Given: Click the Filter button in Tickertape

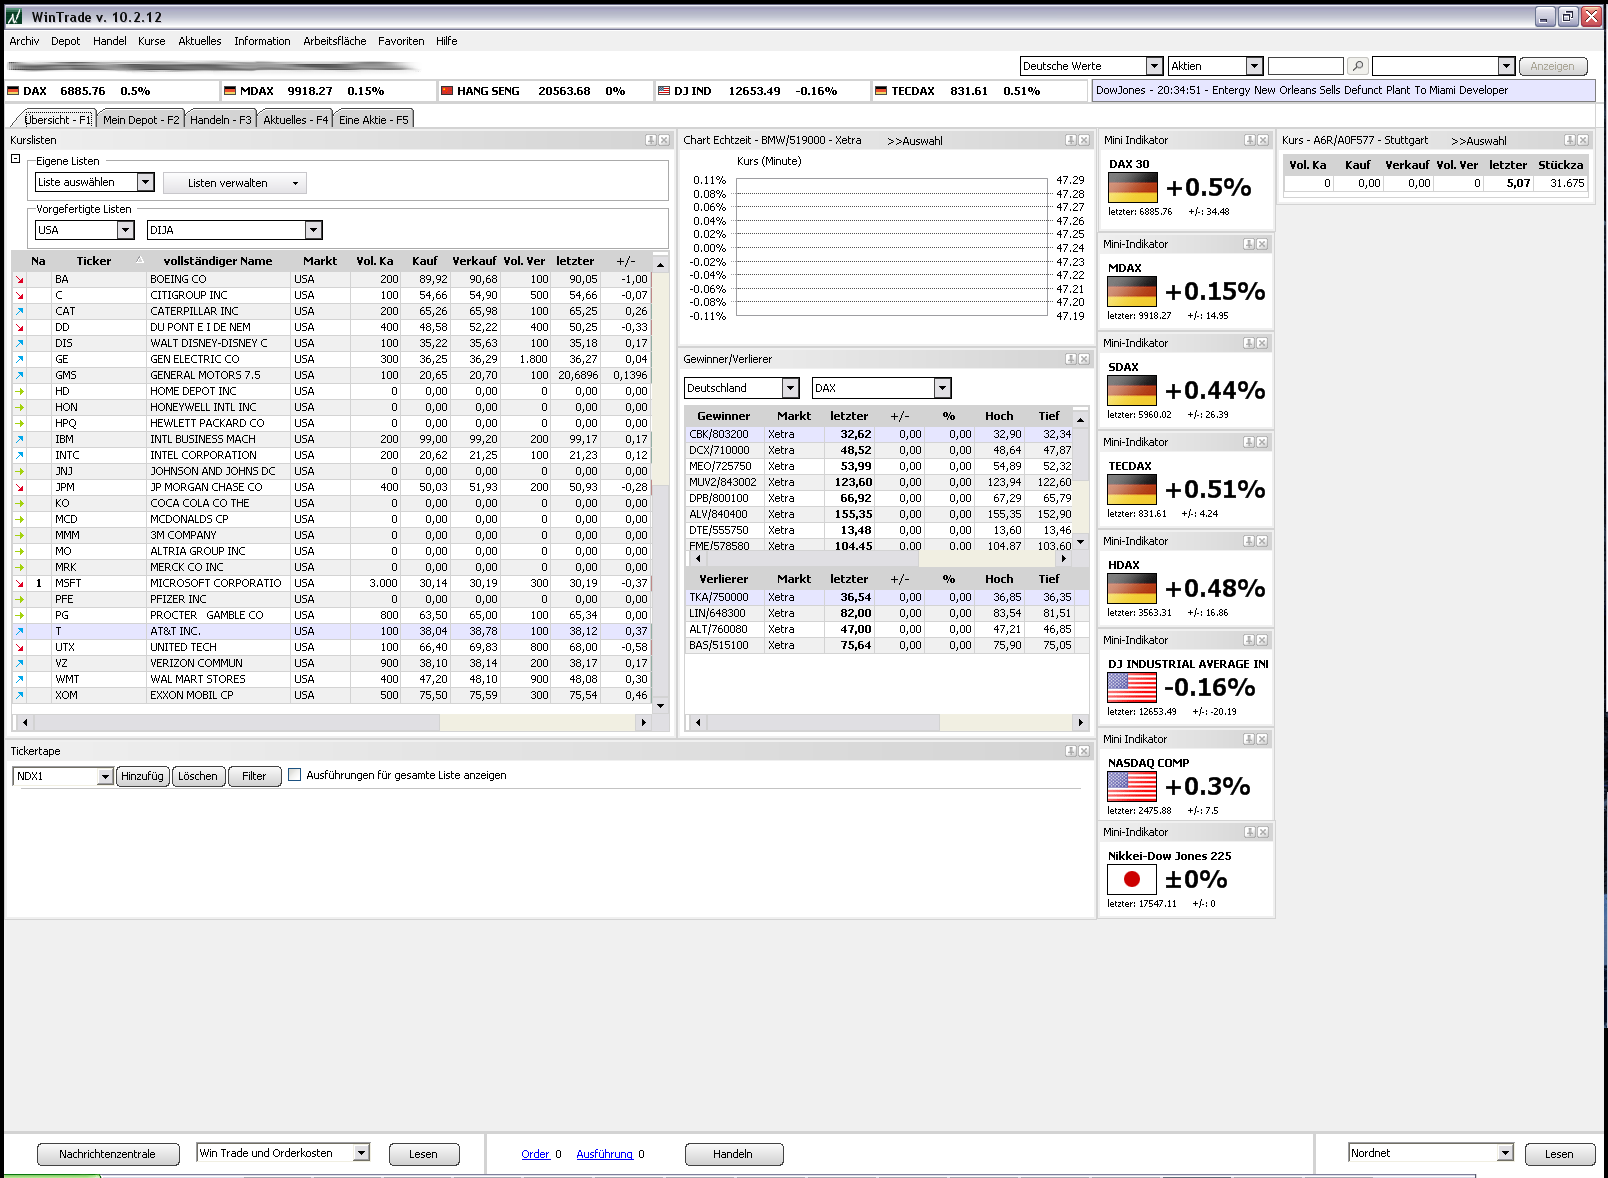Looking at the screenshot, I should [x=254, y=776].
